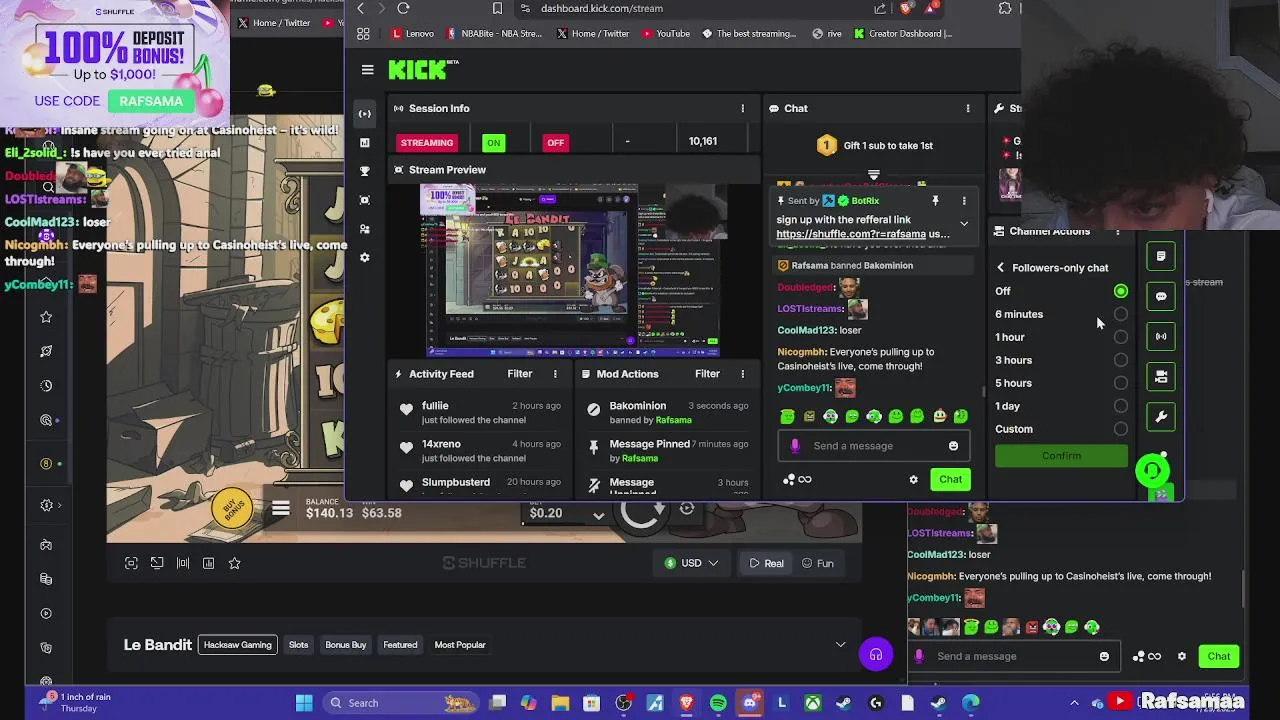1280x720 pixels.
Task: Expand the pinned BotRix message chevron
Action: pyautogui.click(x=964, y=224)
